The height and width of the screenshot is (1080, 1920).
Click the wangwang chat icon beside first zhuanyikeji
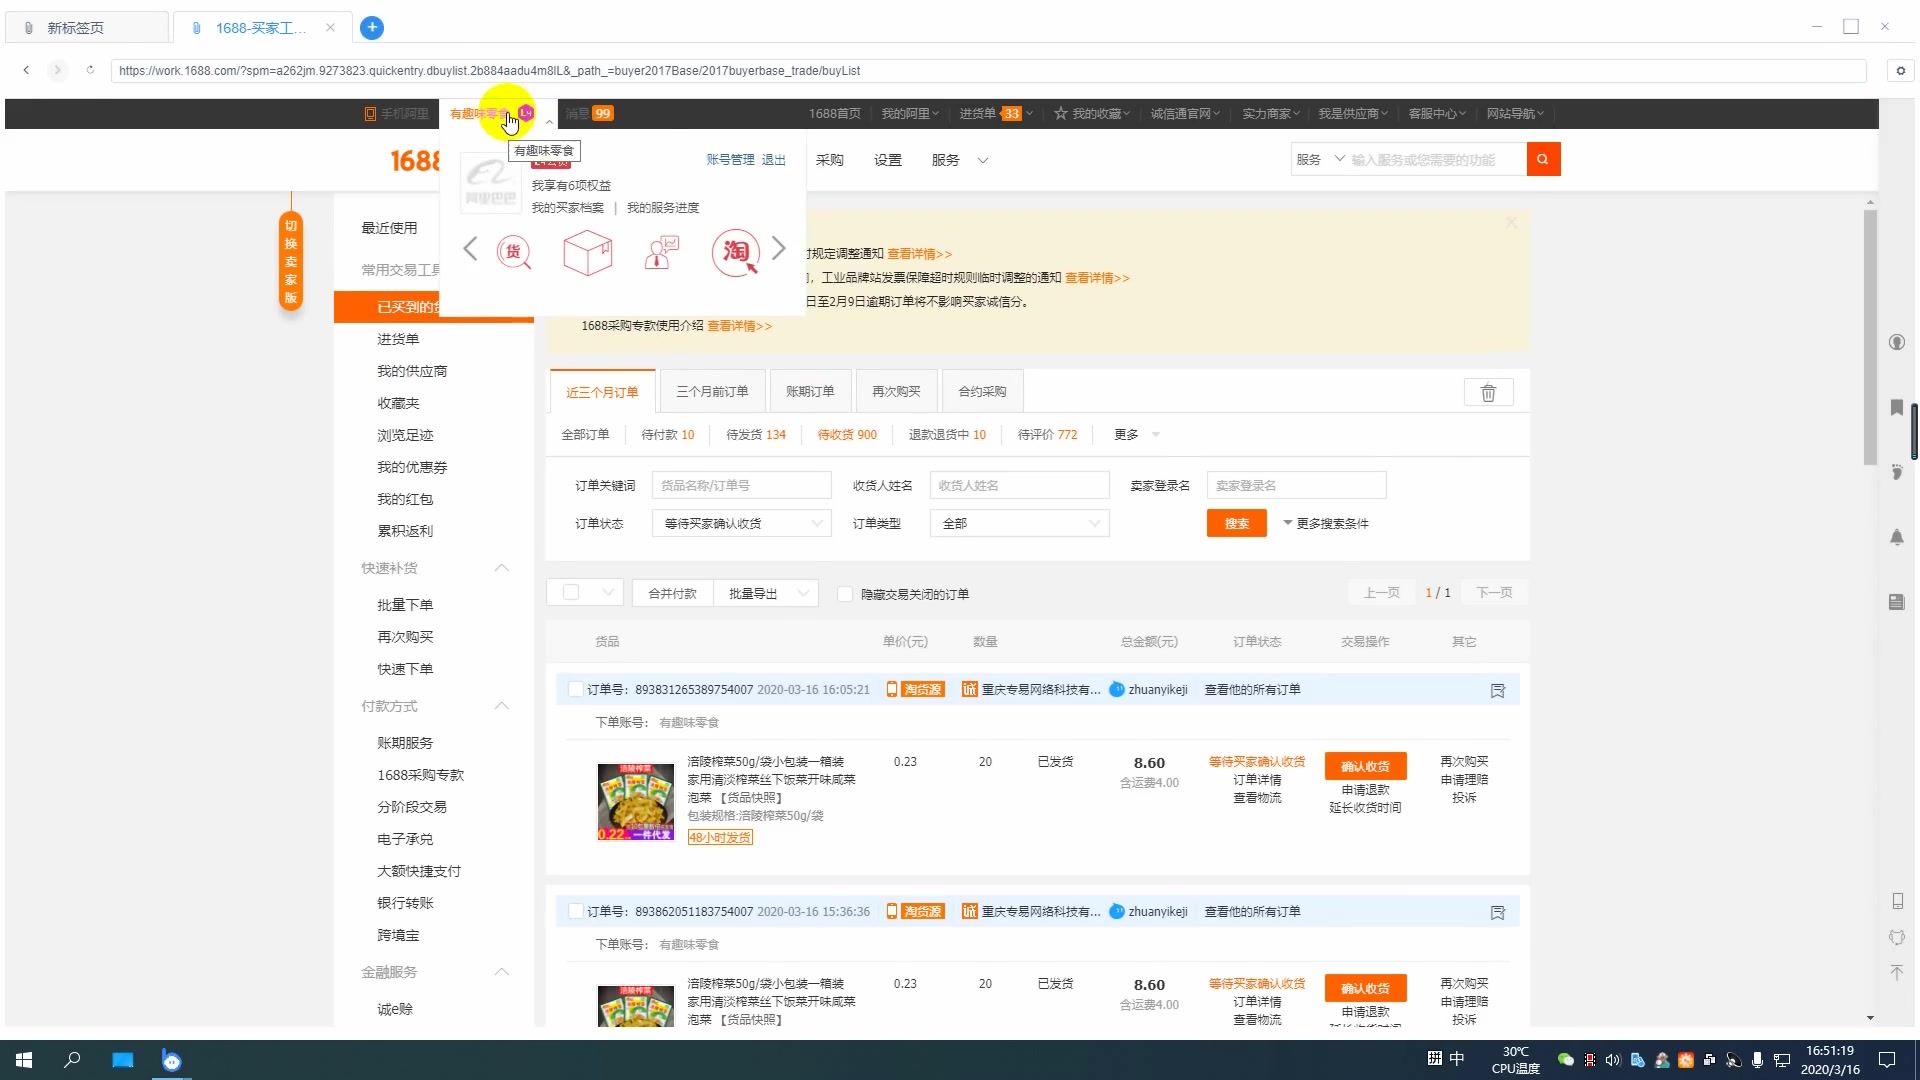click(x=1117, y=689)
